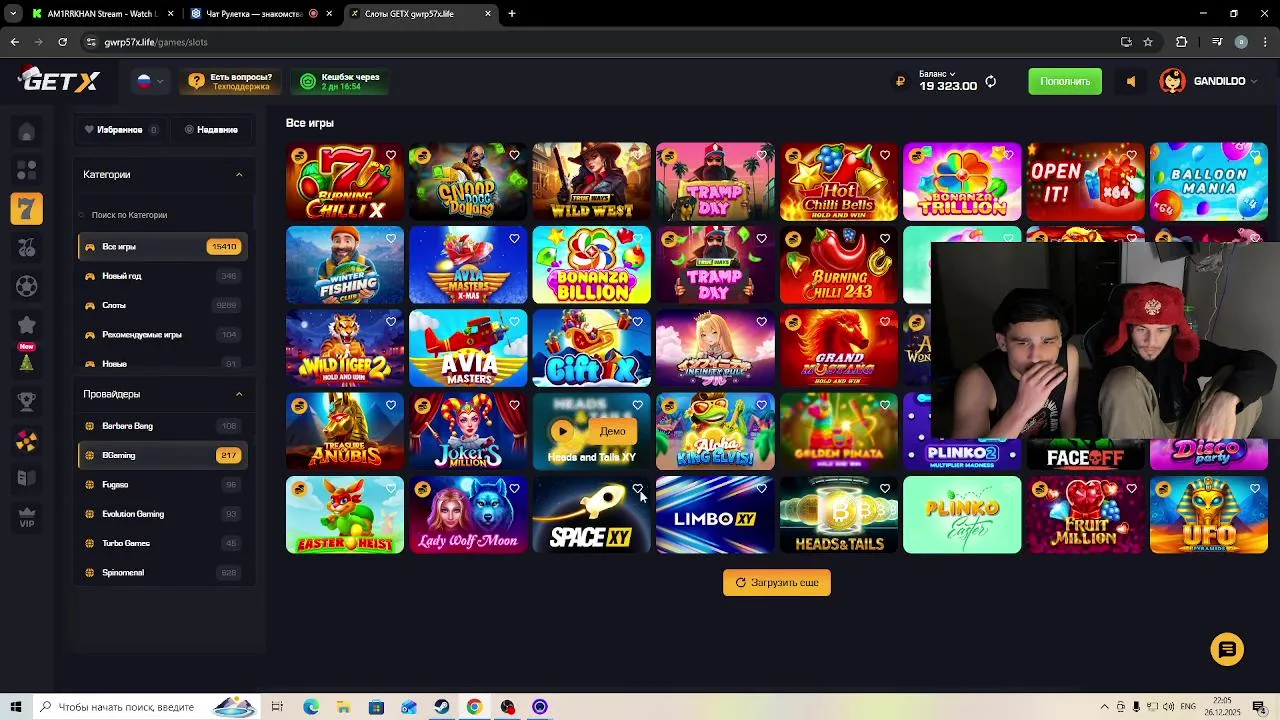Select the slots '7' sidebar icon

point(27,208)
